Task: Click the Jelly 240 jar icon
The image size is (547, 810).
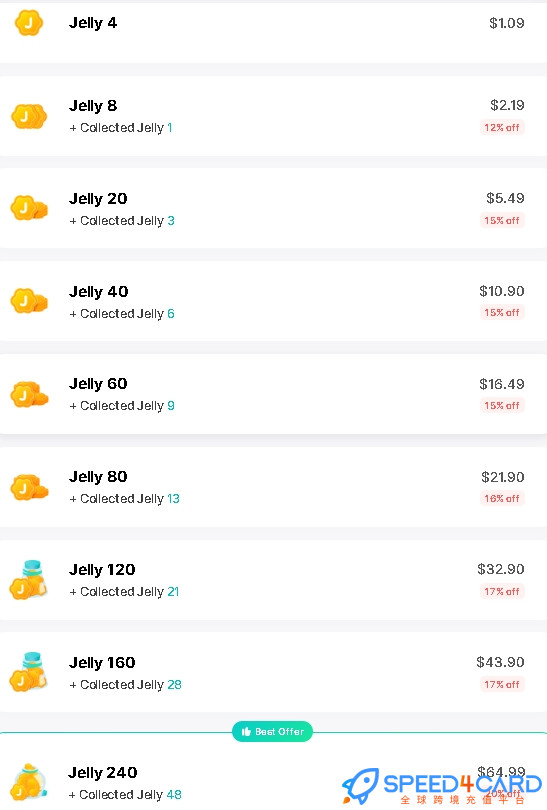Action: pyautogui.click(x=29, y=781)
